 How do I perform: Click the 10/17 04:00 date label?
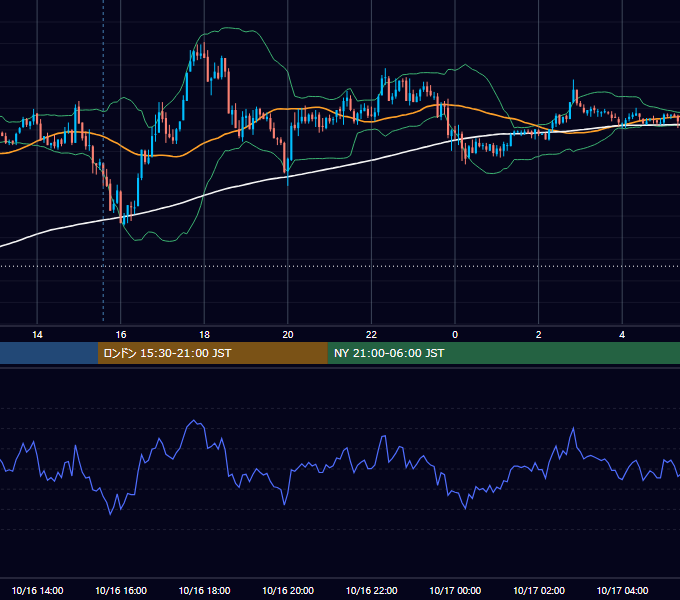(x=622, y=590)
